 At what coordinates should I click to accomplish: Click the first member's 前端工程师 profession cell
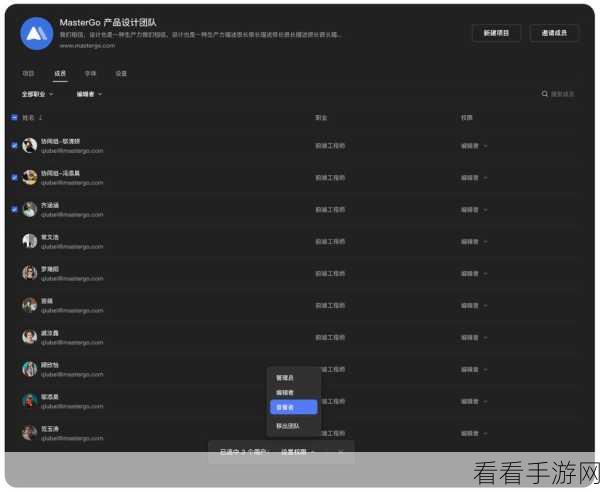point(330,146)
